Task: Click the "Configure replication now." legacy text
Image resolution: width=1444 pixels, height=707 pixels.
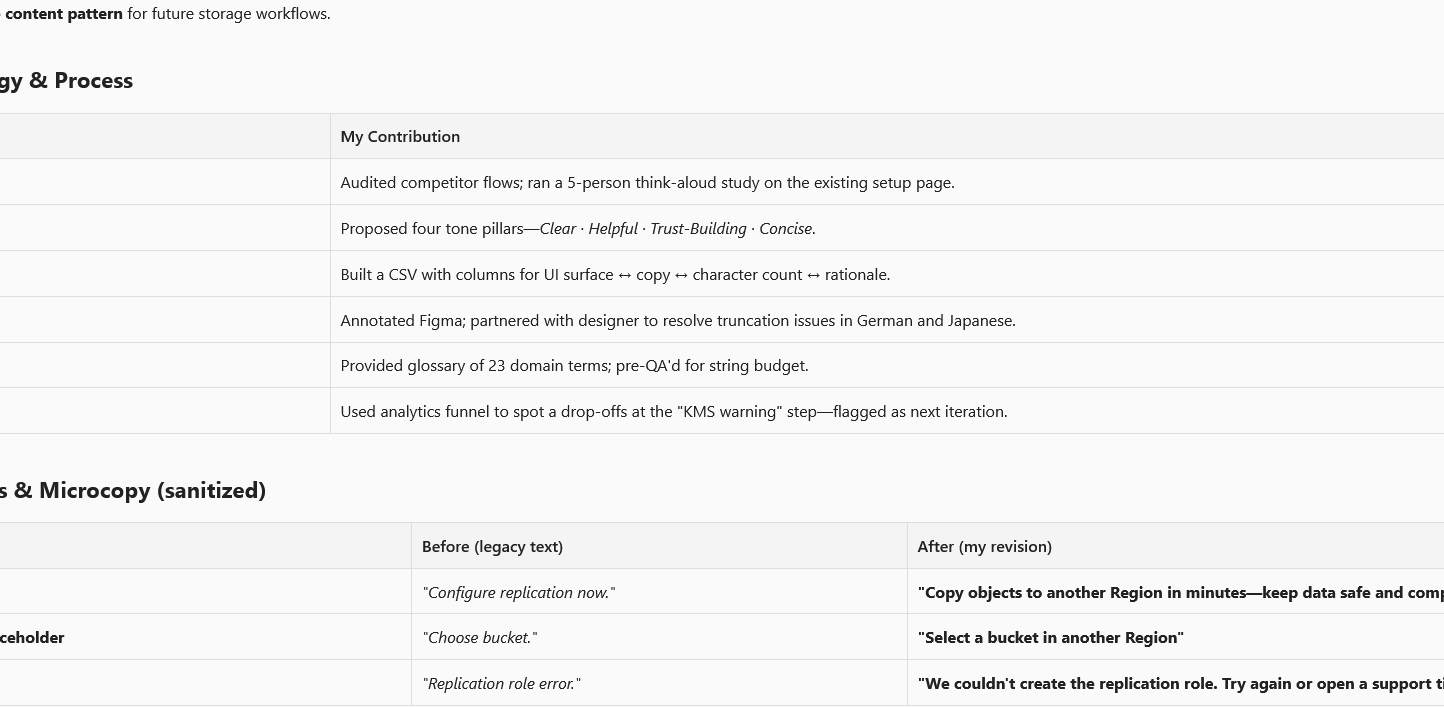Action: (x=518, y=593)
